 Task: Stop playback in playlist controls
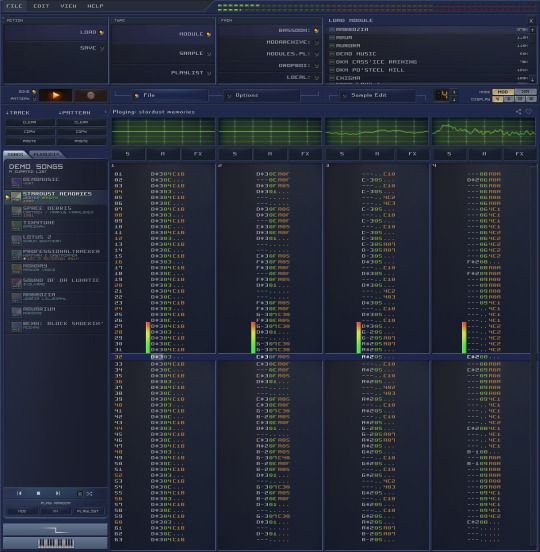38,493
